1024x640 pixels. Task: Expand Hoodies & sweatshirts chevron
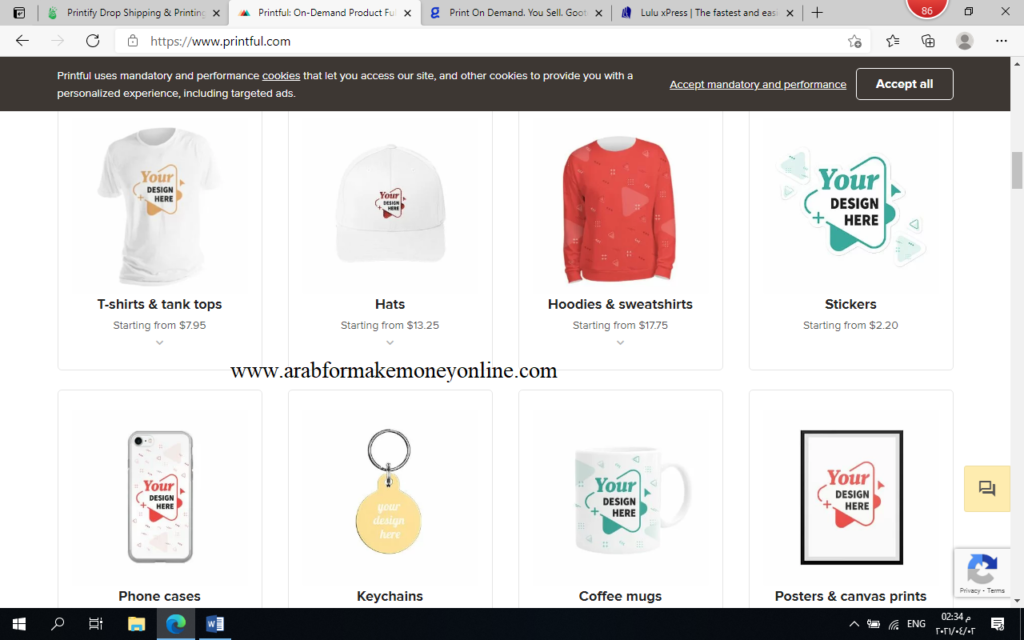click(x=620, y=342)
